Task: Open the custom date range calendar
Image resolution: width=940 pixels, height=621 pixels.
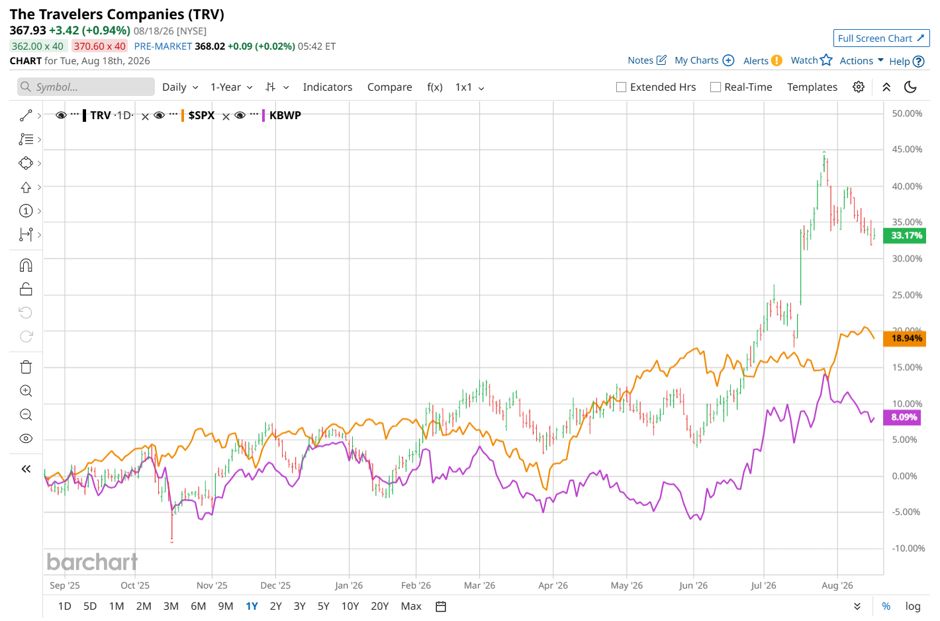Action: 441,606
